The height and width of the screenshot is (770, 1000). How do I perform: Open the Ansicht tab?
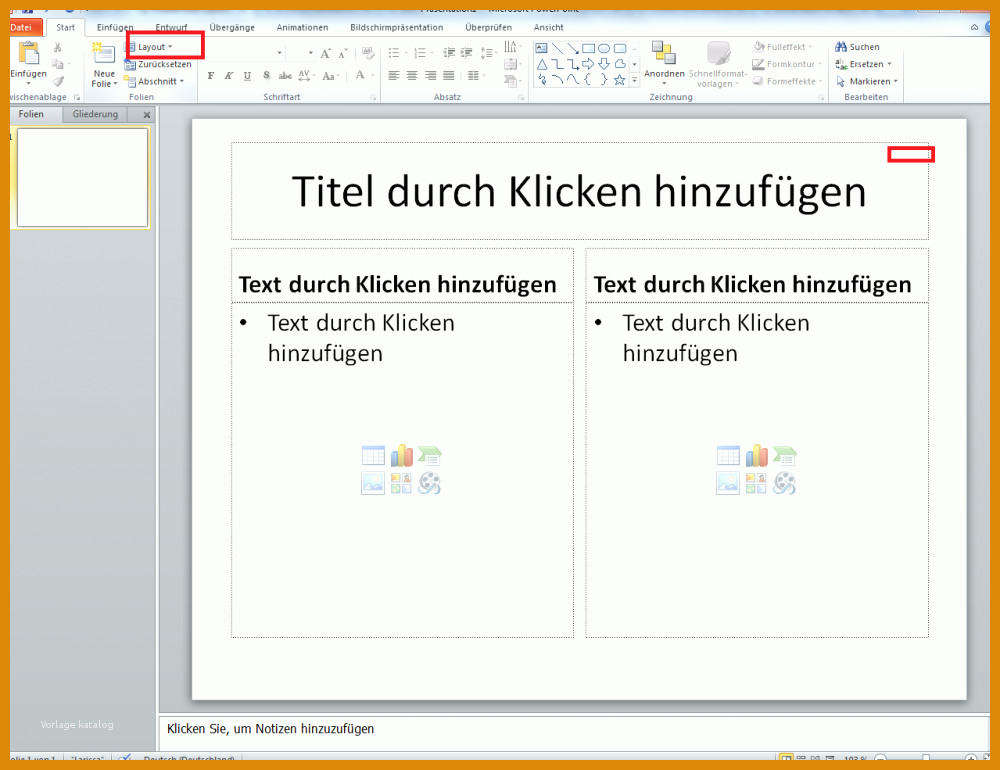[548, 27]
